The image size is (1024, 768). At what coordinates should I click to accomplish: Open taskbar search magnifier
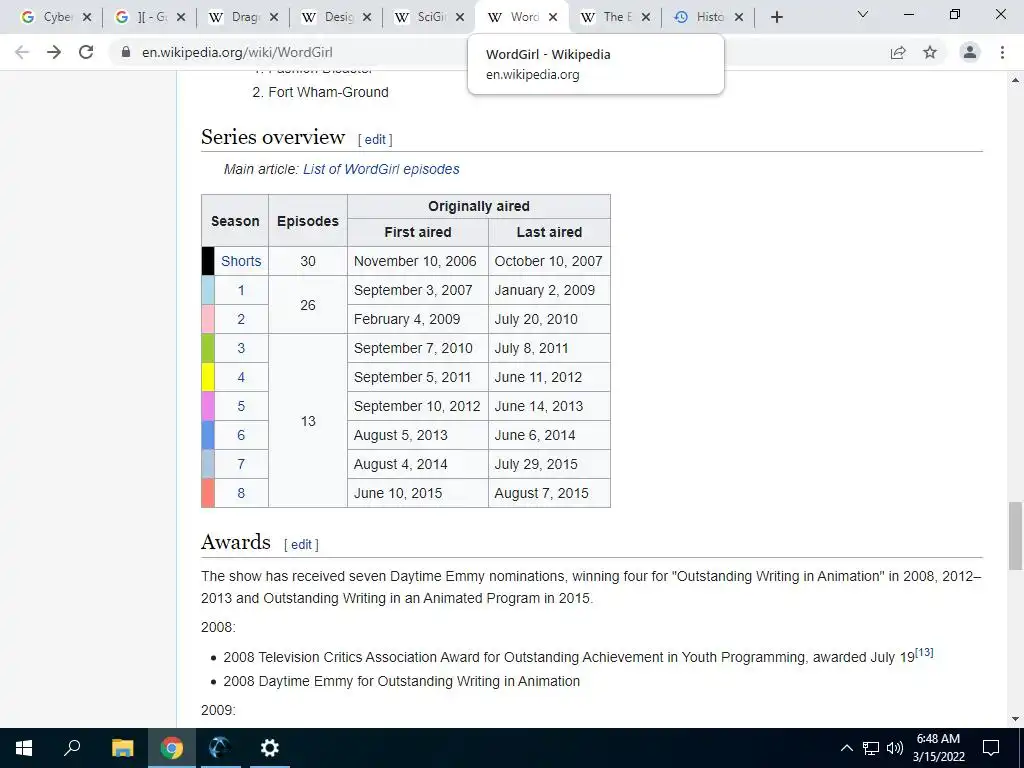[72, 748]
